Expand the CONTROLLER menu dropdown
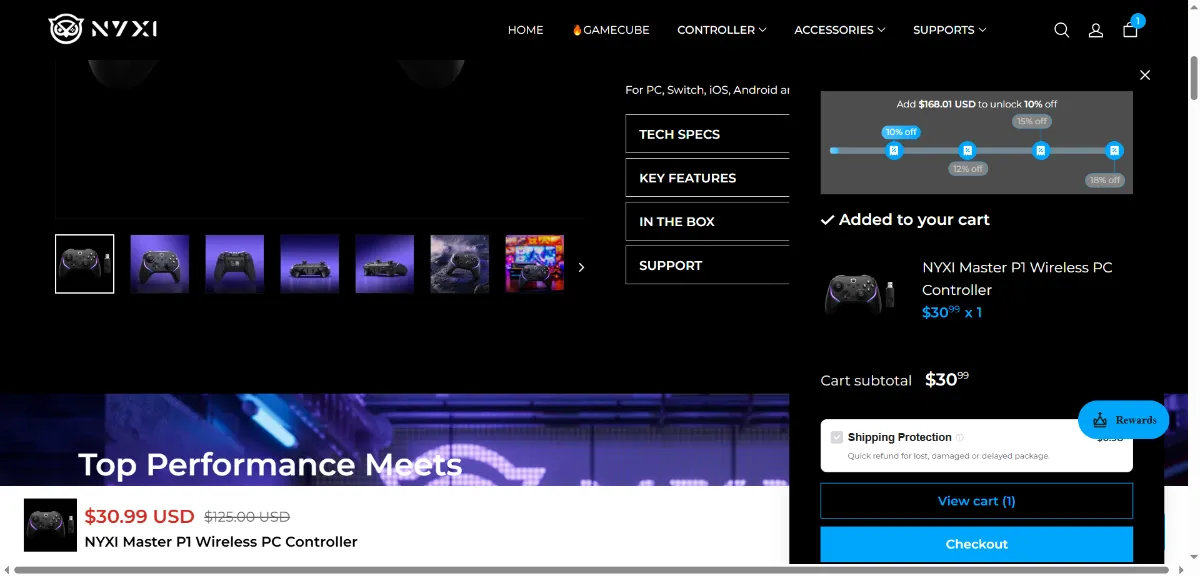 [x=722, y=30]
